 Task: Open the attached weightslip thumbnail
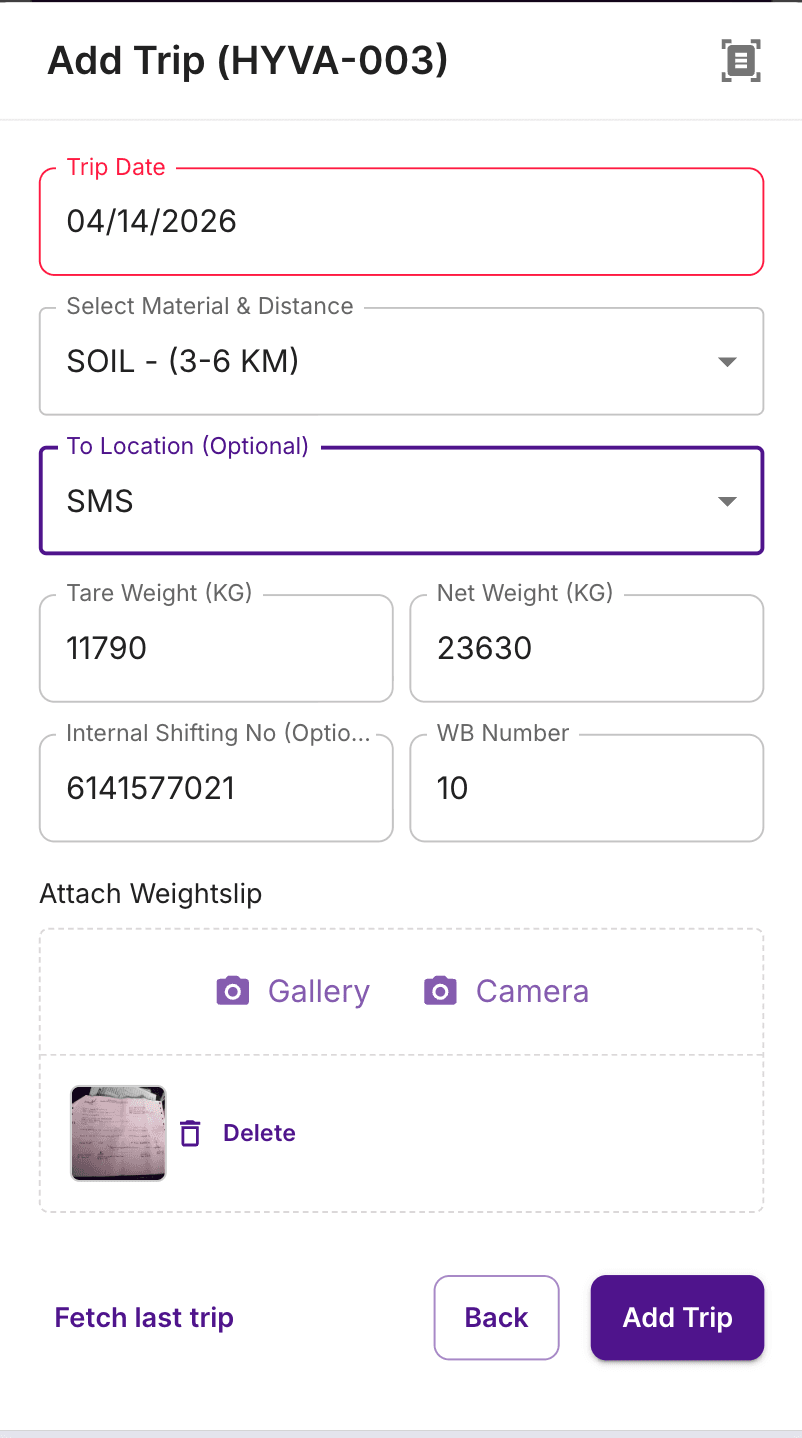tap(118, 1133)
